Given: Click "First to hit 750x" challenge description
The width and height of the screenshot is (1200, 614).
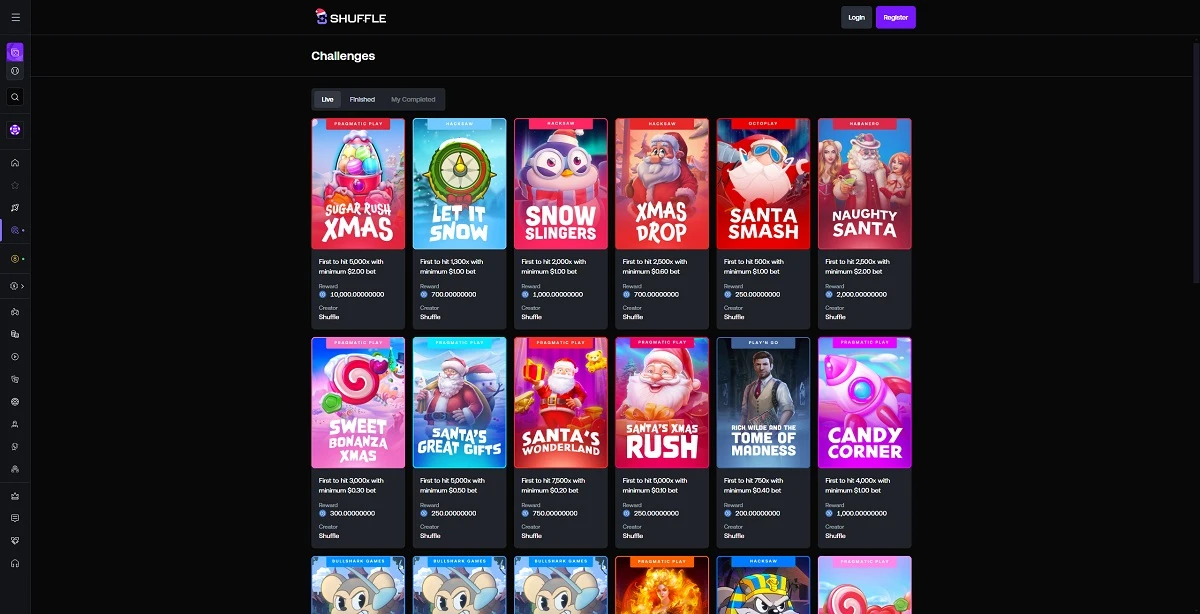Looking at the screenshot, I should (756, 485).
